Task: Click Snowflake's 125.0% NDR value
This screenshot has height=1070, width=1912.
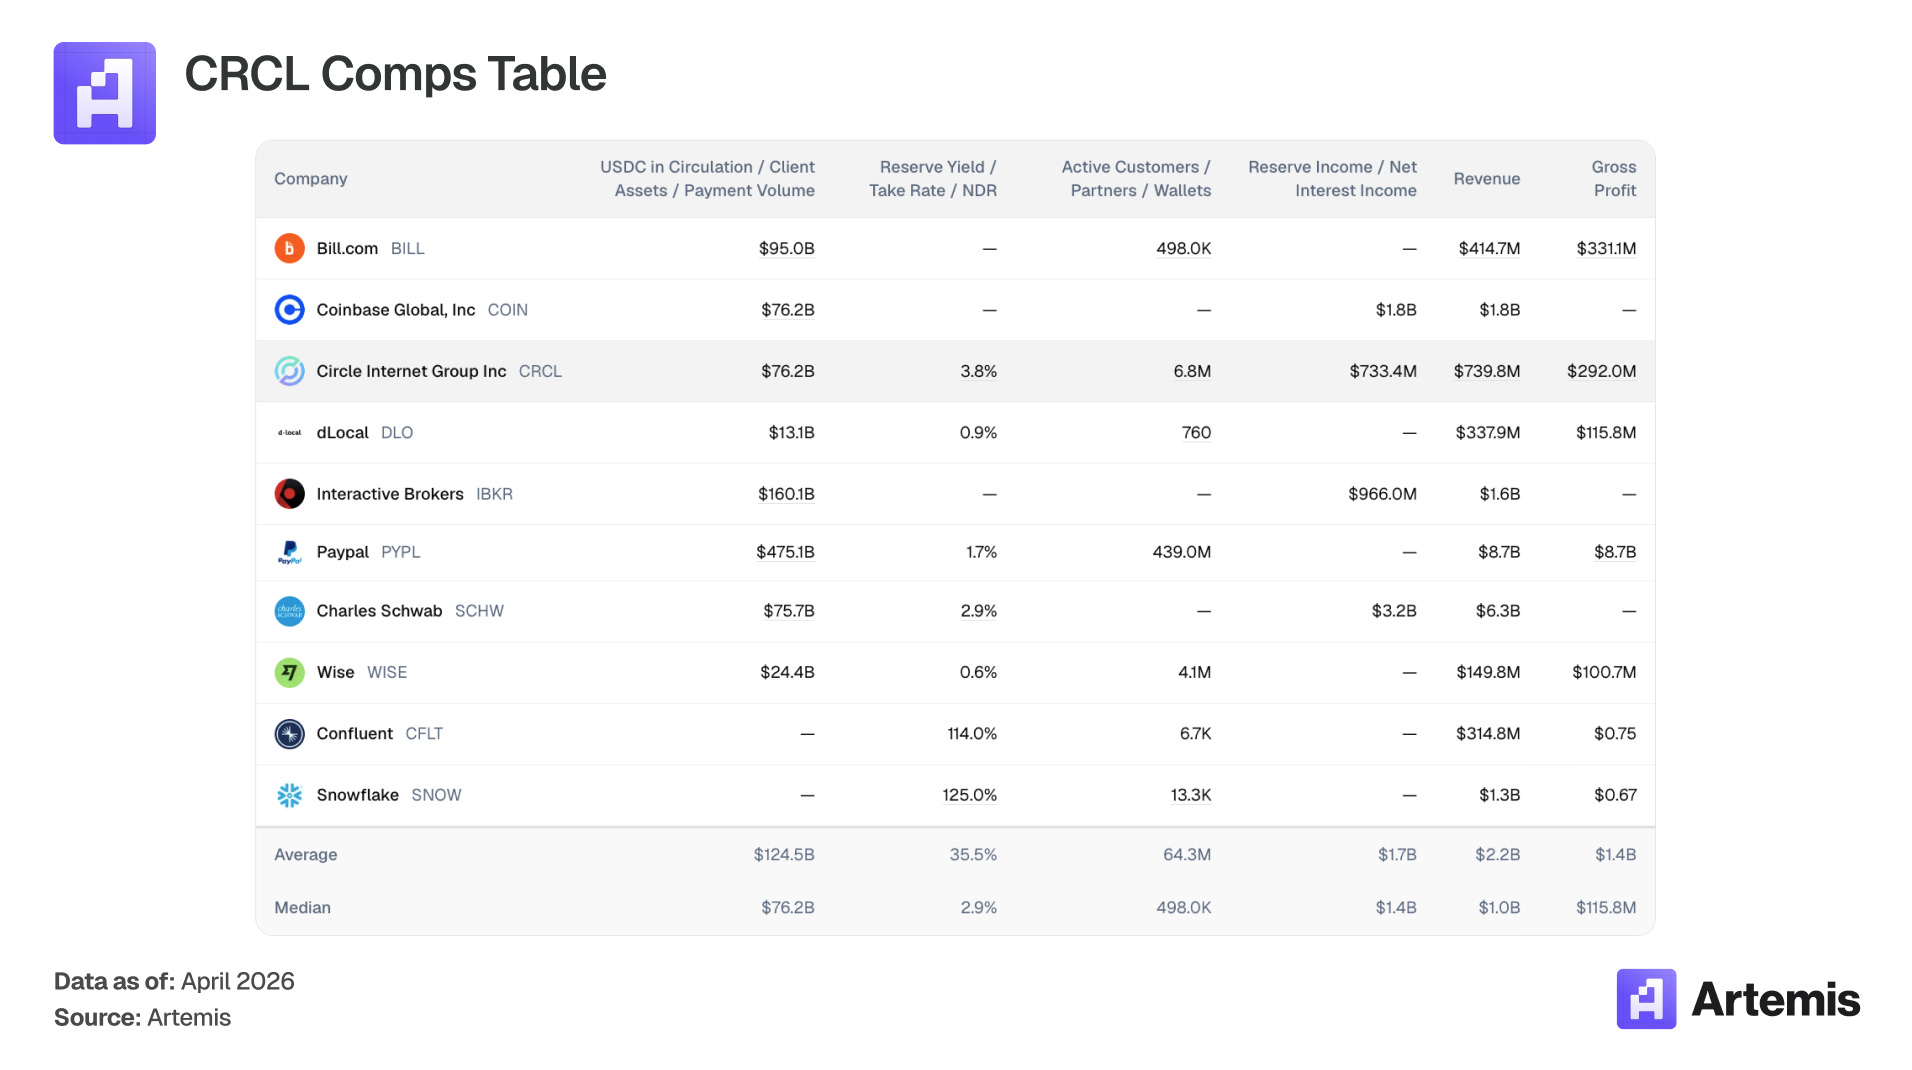Action: click(x=969, y=795)
